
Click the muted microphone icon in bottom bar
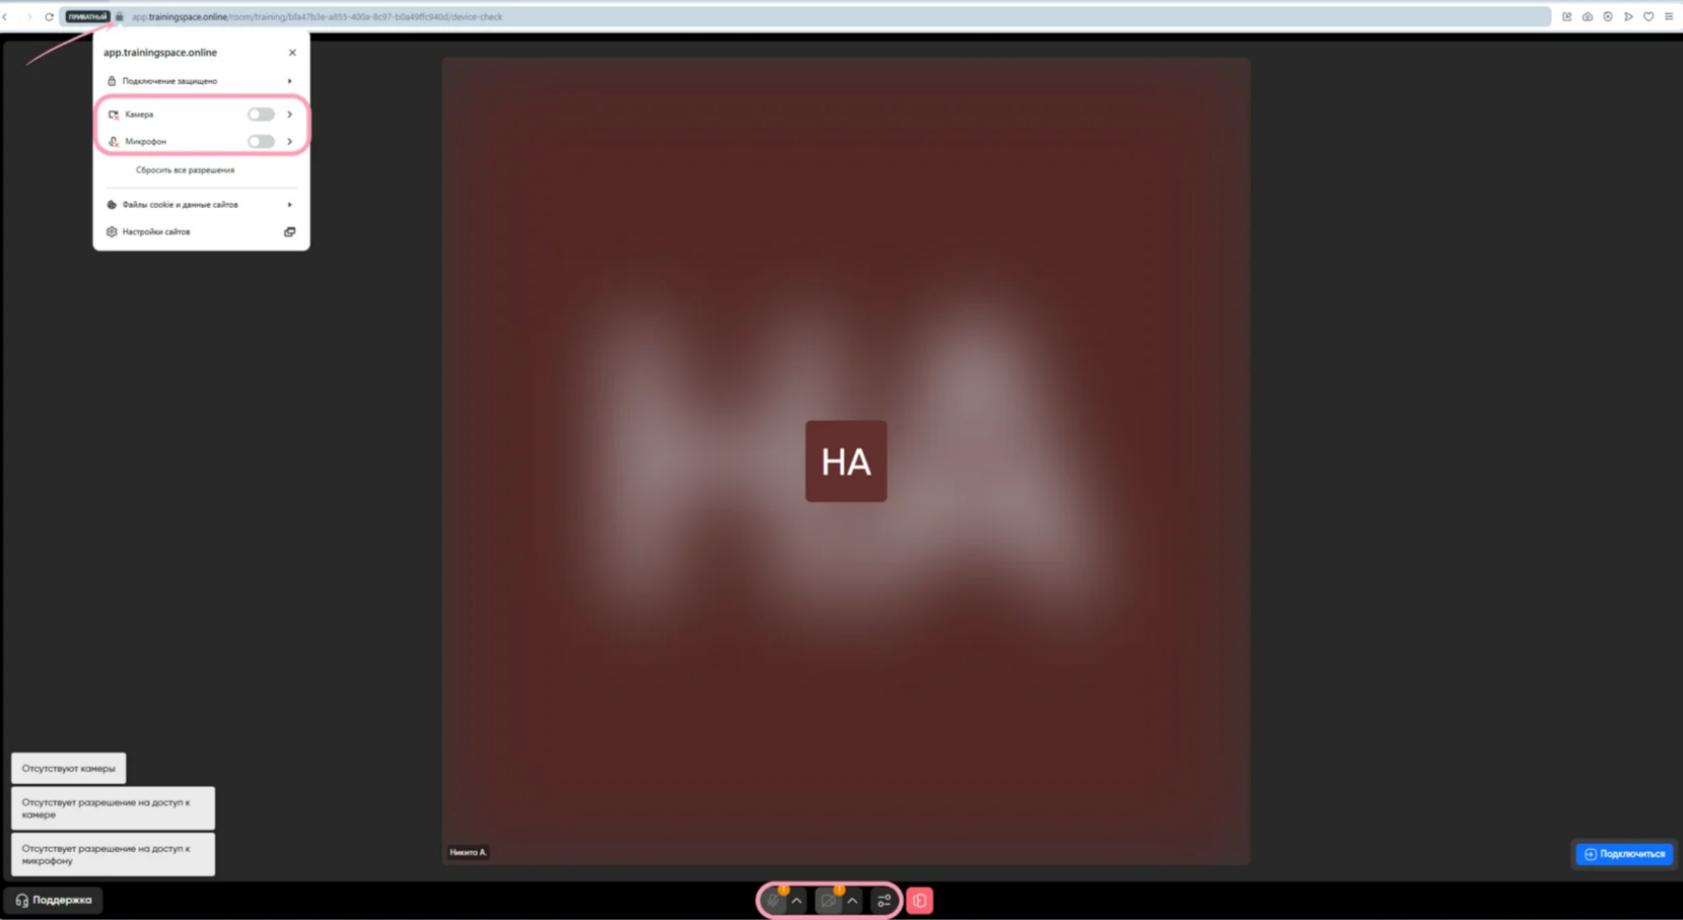773,901
